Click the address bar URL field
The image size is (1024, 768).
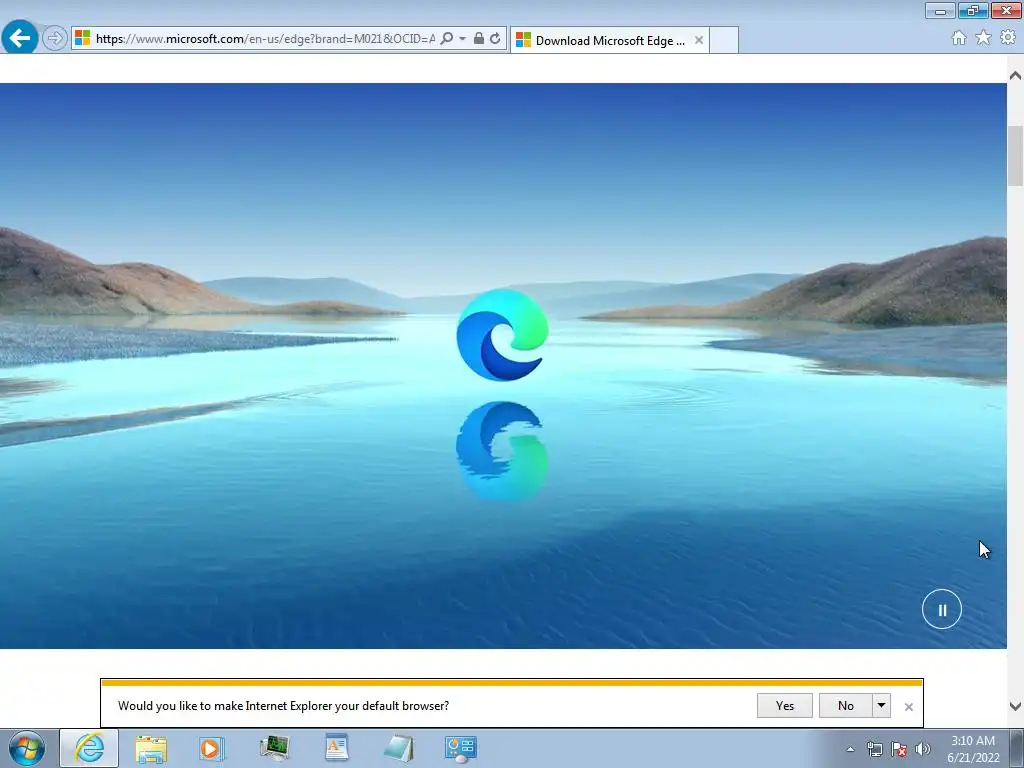[x=265, y=39]
